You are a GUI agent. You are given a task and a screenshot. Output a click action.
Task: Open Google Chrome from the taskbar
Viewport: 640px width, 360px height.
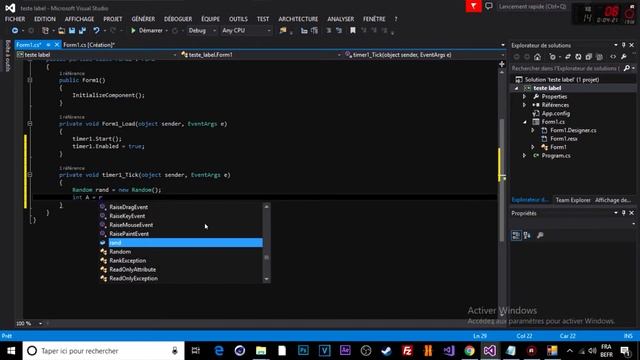point(469,351)
